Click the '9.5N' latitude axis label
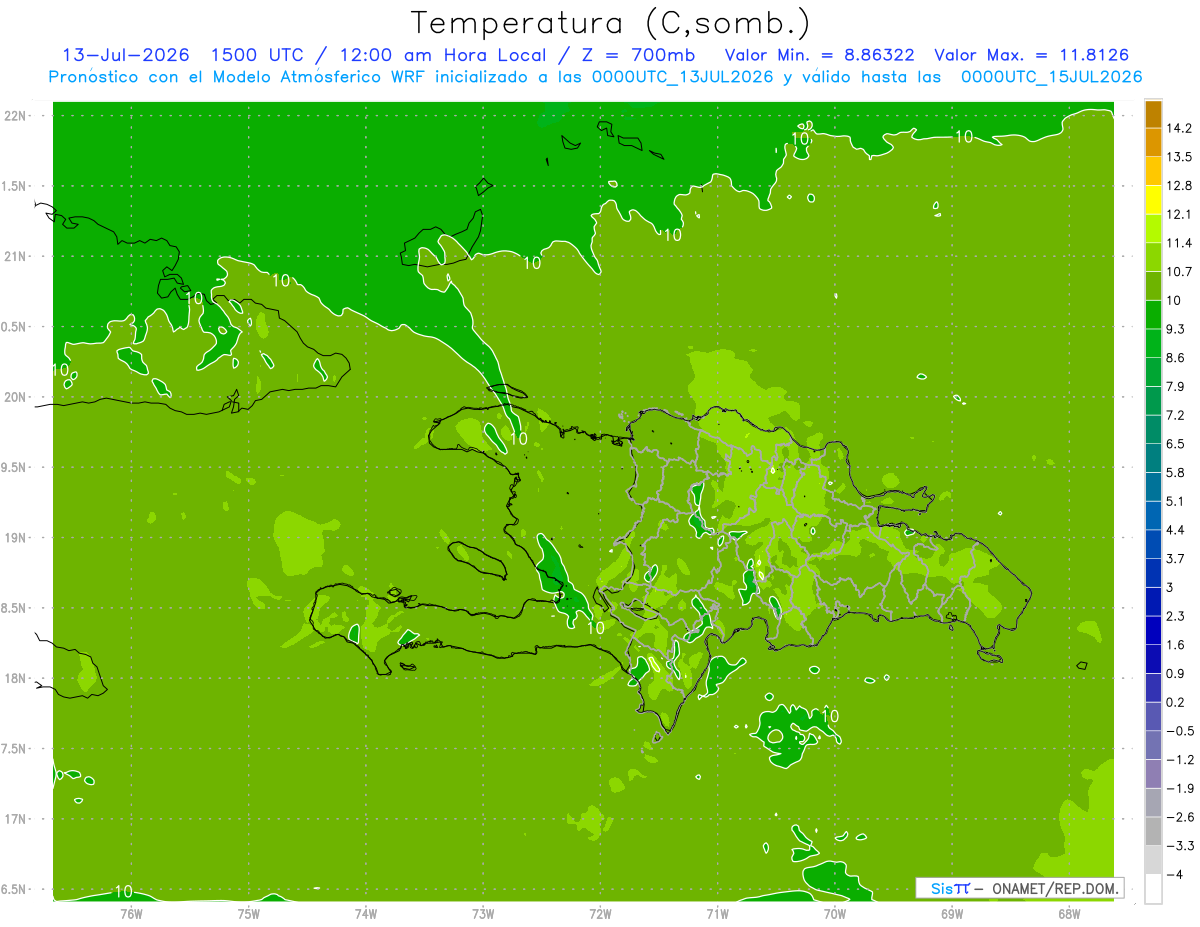Screen dimensions: 1200x927 pyautogui.click(x=14, y=468)
